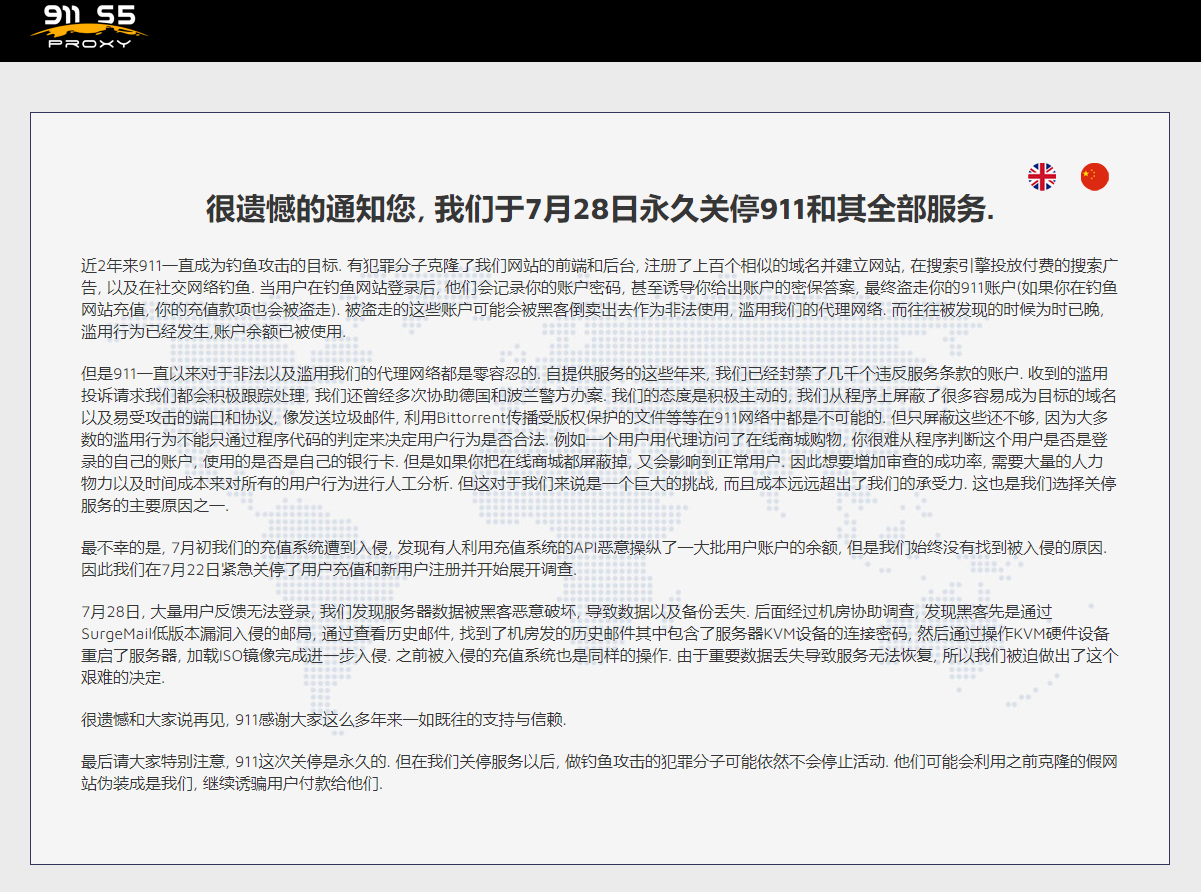Switch language with the UK flag
Image resolution: width=1201 pixels, height=892 pixels.
pyautogui.click(x=1042, y=177)
